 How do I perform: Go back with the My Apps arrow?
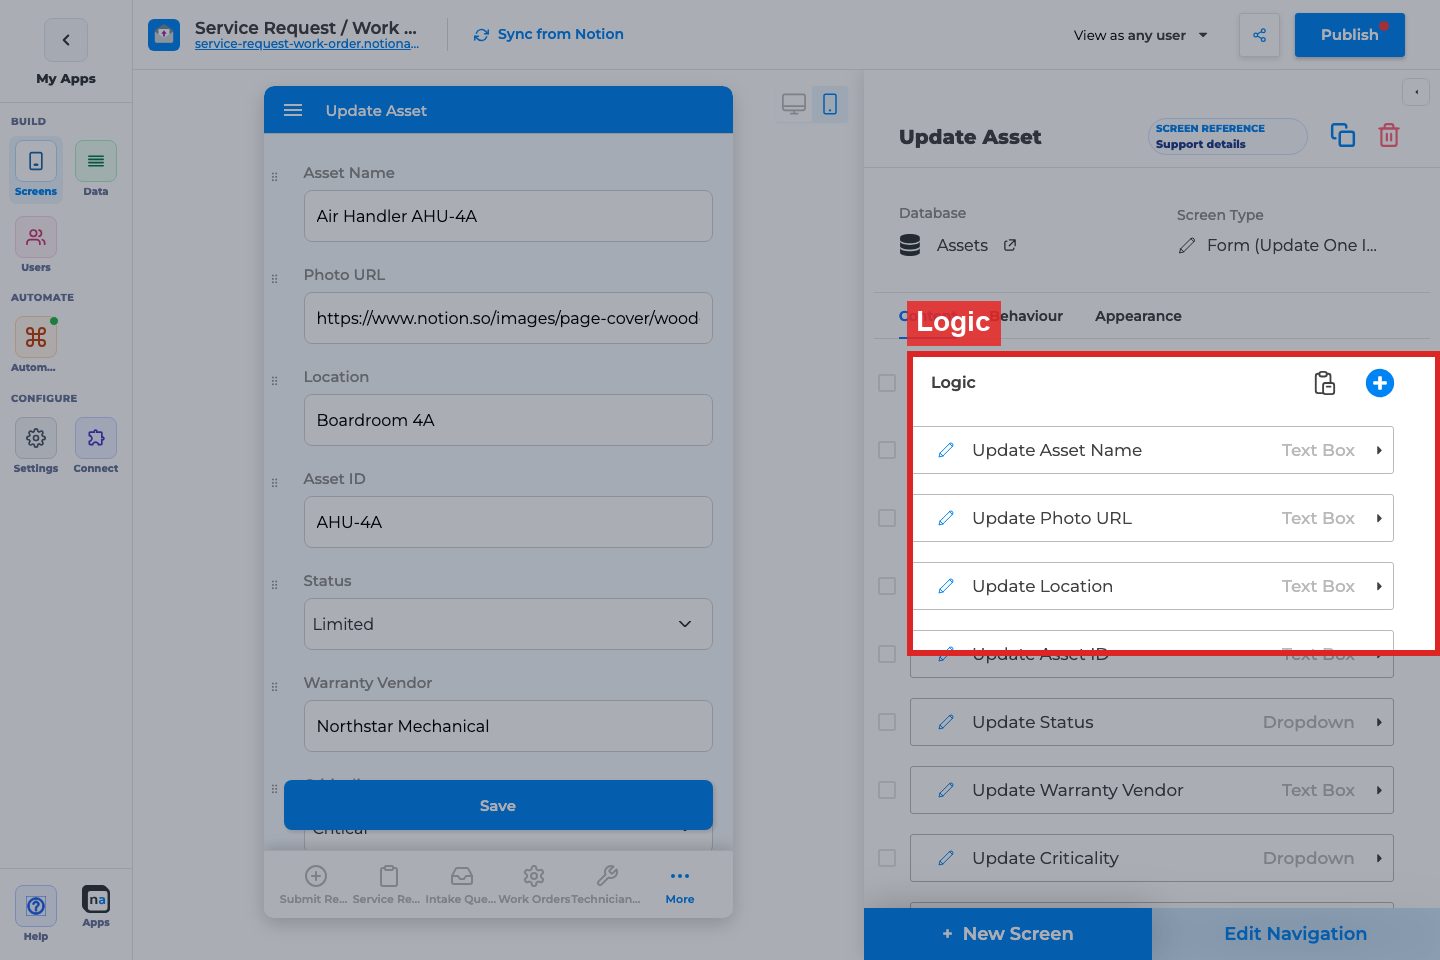[x=66, y=40]
